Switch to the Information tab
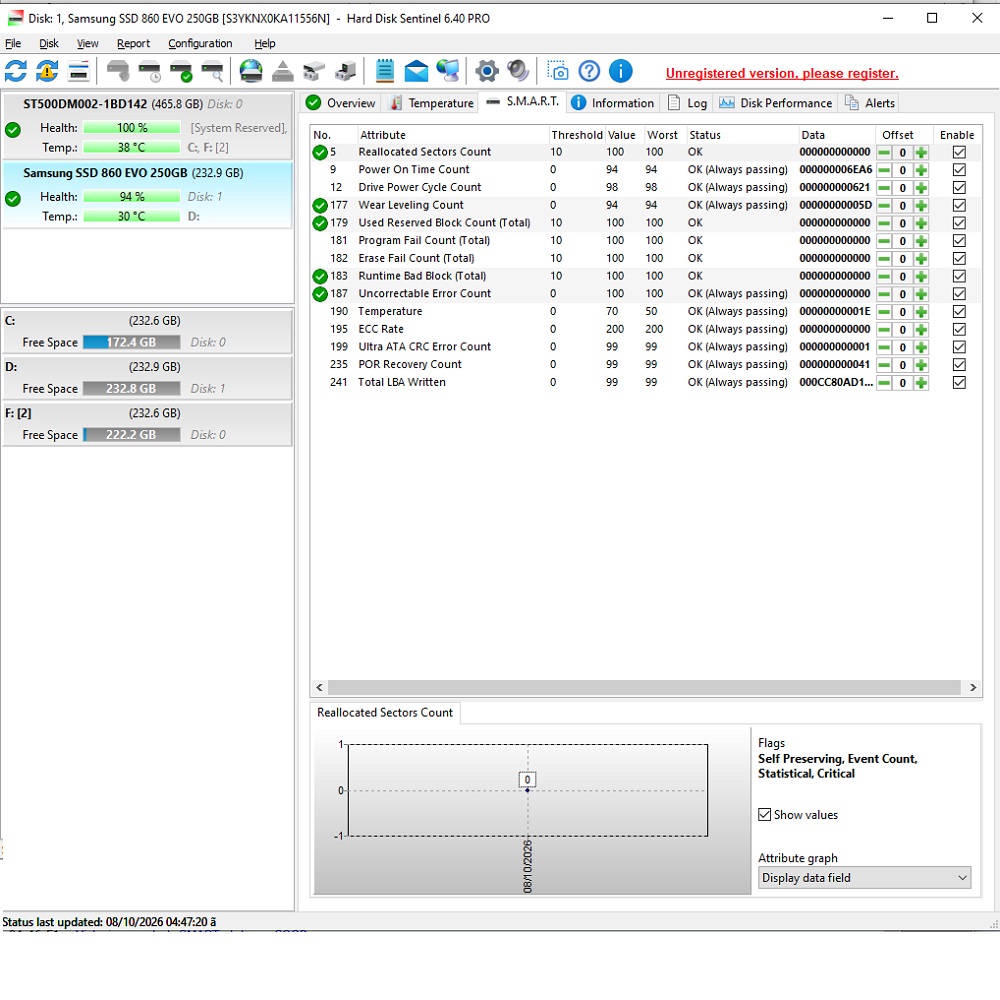The width and height of the screenshot is (1000, 1000). pyautogui.click(x=612, y=103)
